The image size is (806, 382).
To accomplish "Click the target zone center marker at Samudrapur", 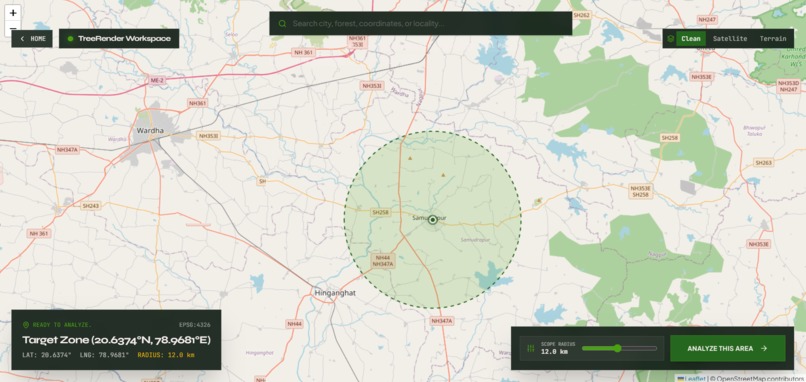I will (x=433, y=220).
